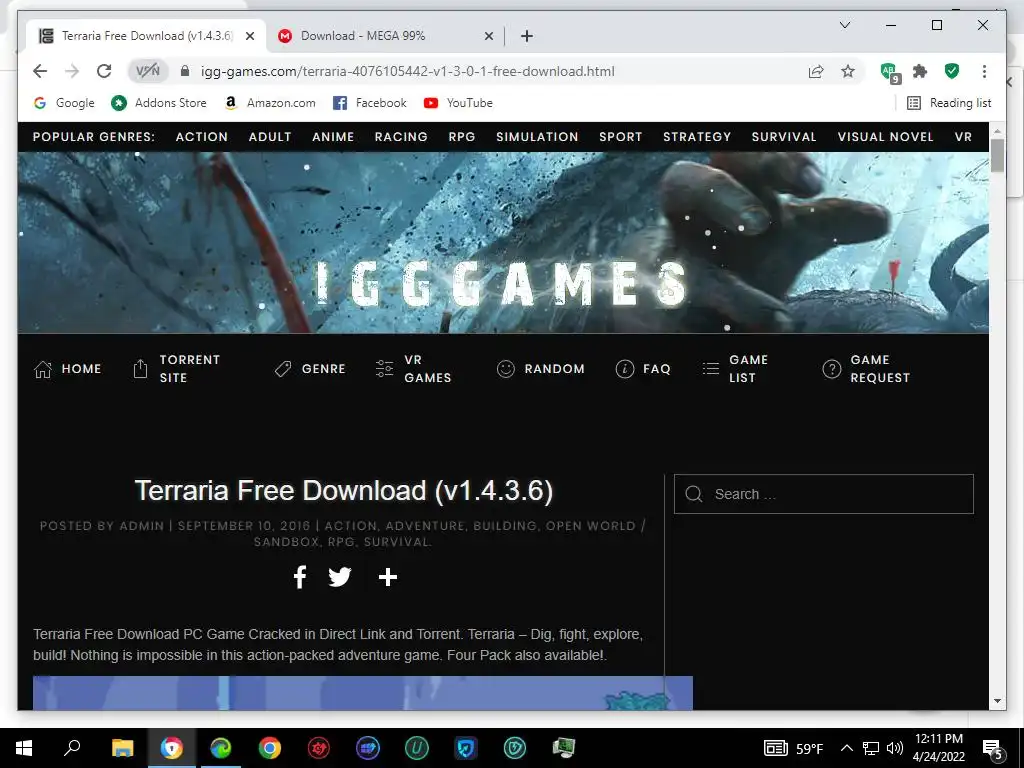Share the post on Facebook

pos(300,577)
